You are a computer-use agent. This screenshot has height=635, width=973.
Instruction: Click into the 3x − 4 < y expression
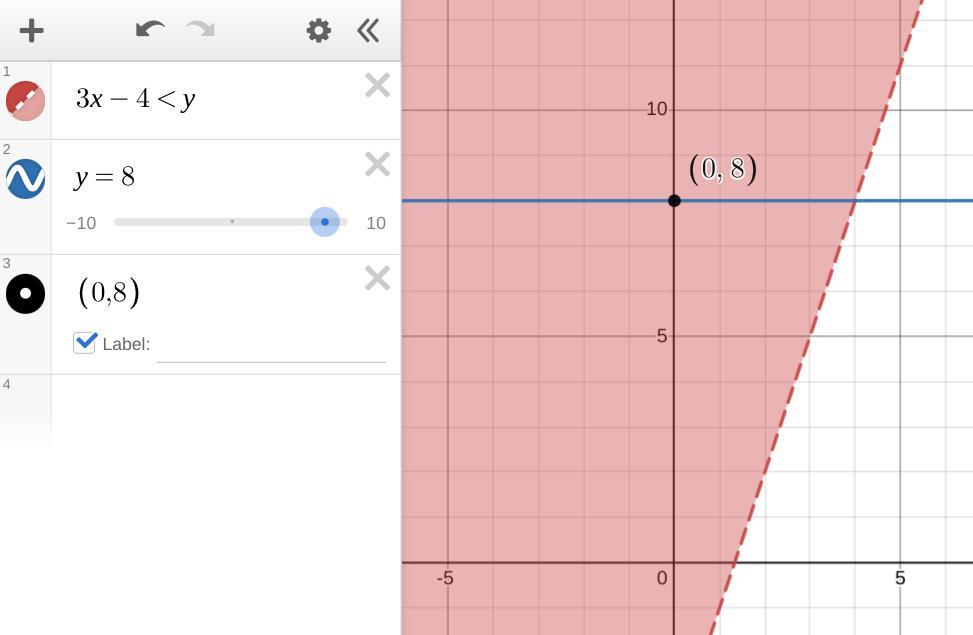pyautogui.click(x=136, y=99)
